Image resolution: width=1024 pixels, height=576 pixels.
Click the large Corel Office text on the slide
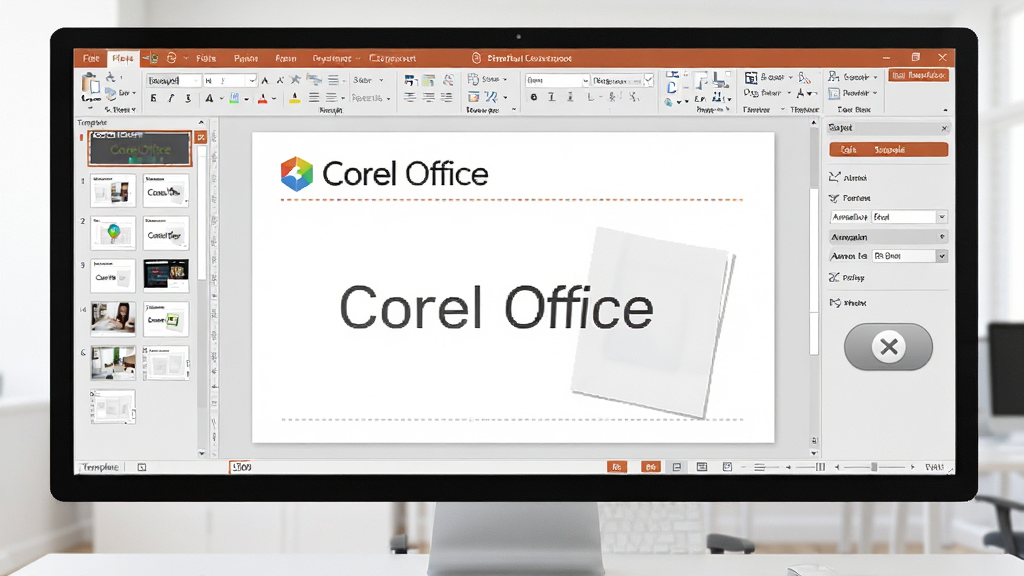point(496,307)
